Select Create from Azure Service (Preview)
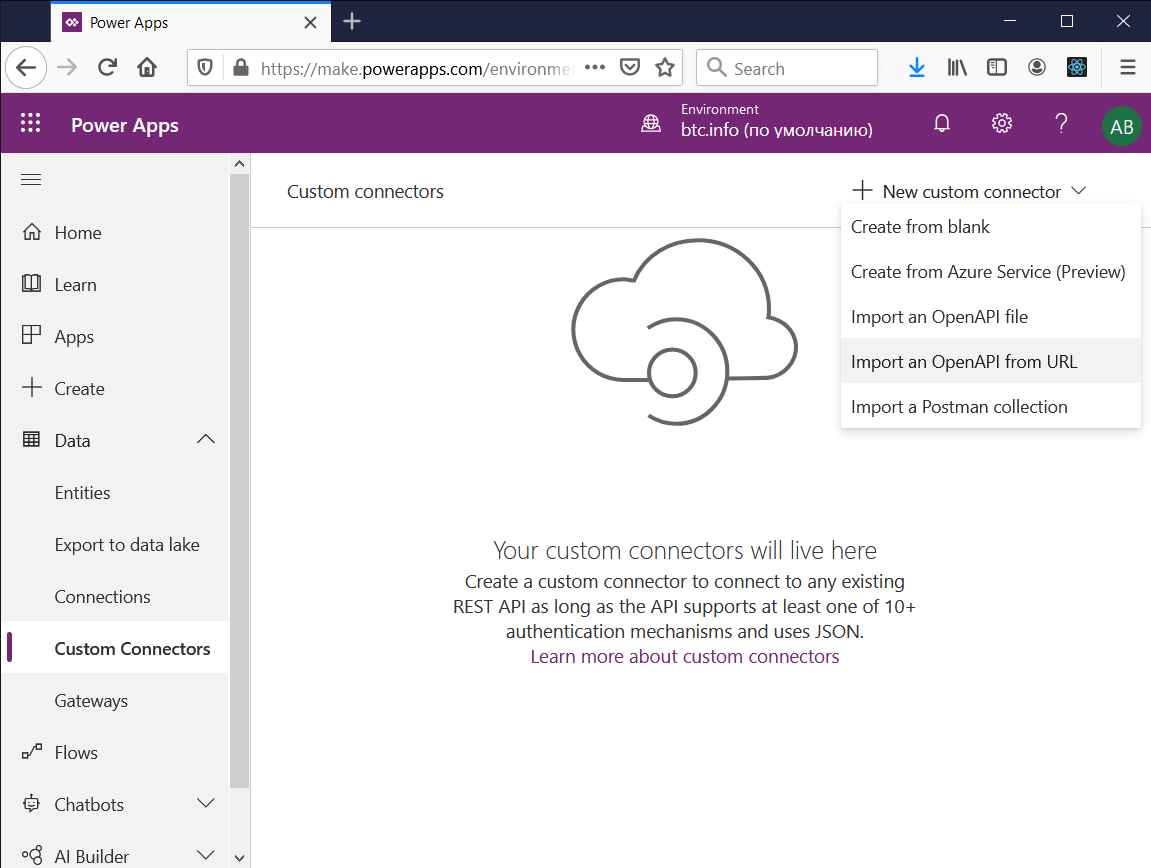1151x868 pixels. (x=990, y=272)
